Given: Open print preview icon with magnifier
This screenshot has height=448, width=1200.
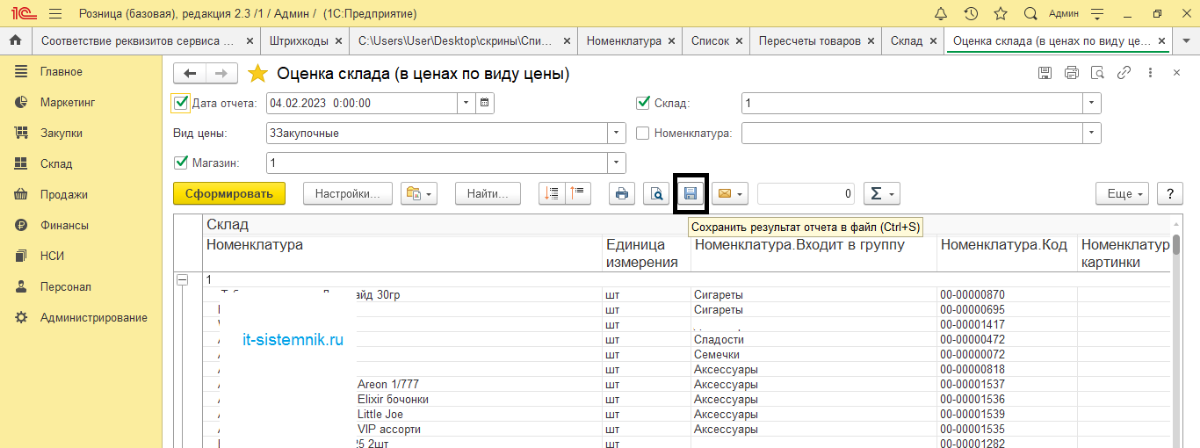Looking at the screenshot, I should click(656, 194).
